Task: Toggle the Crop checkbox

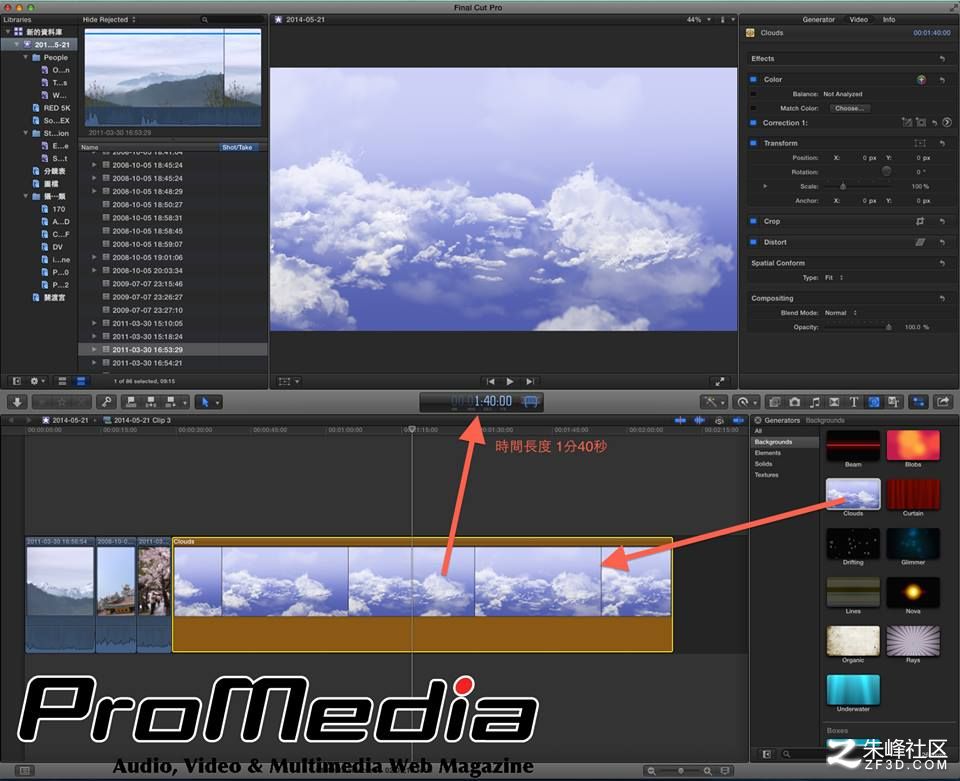Action: pos(754,222)
